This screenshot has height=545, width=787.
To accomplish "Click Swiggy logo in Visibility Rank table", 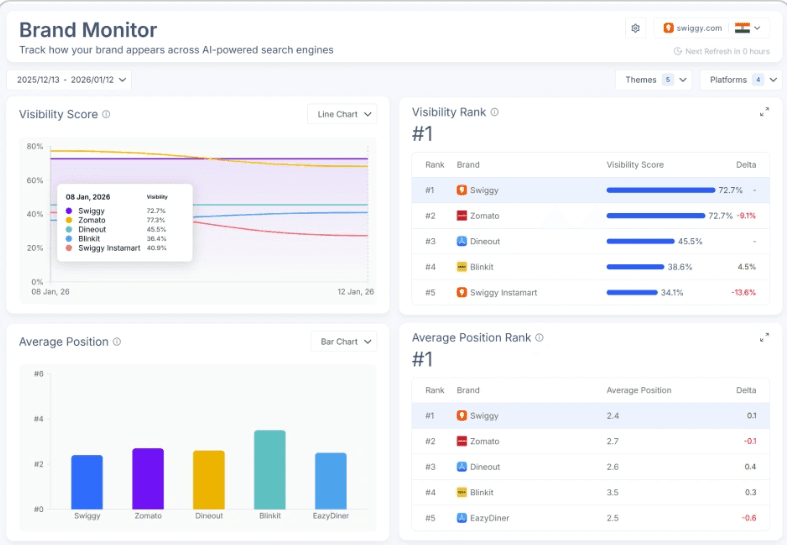I will pyautogui.click(x=462, y=190).
